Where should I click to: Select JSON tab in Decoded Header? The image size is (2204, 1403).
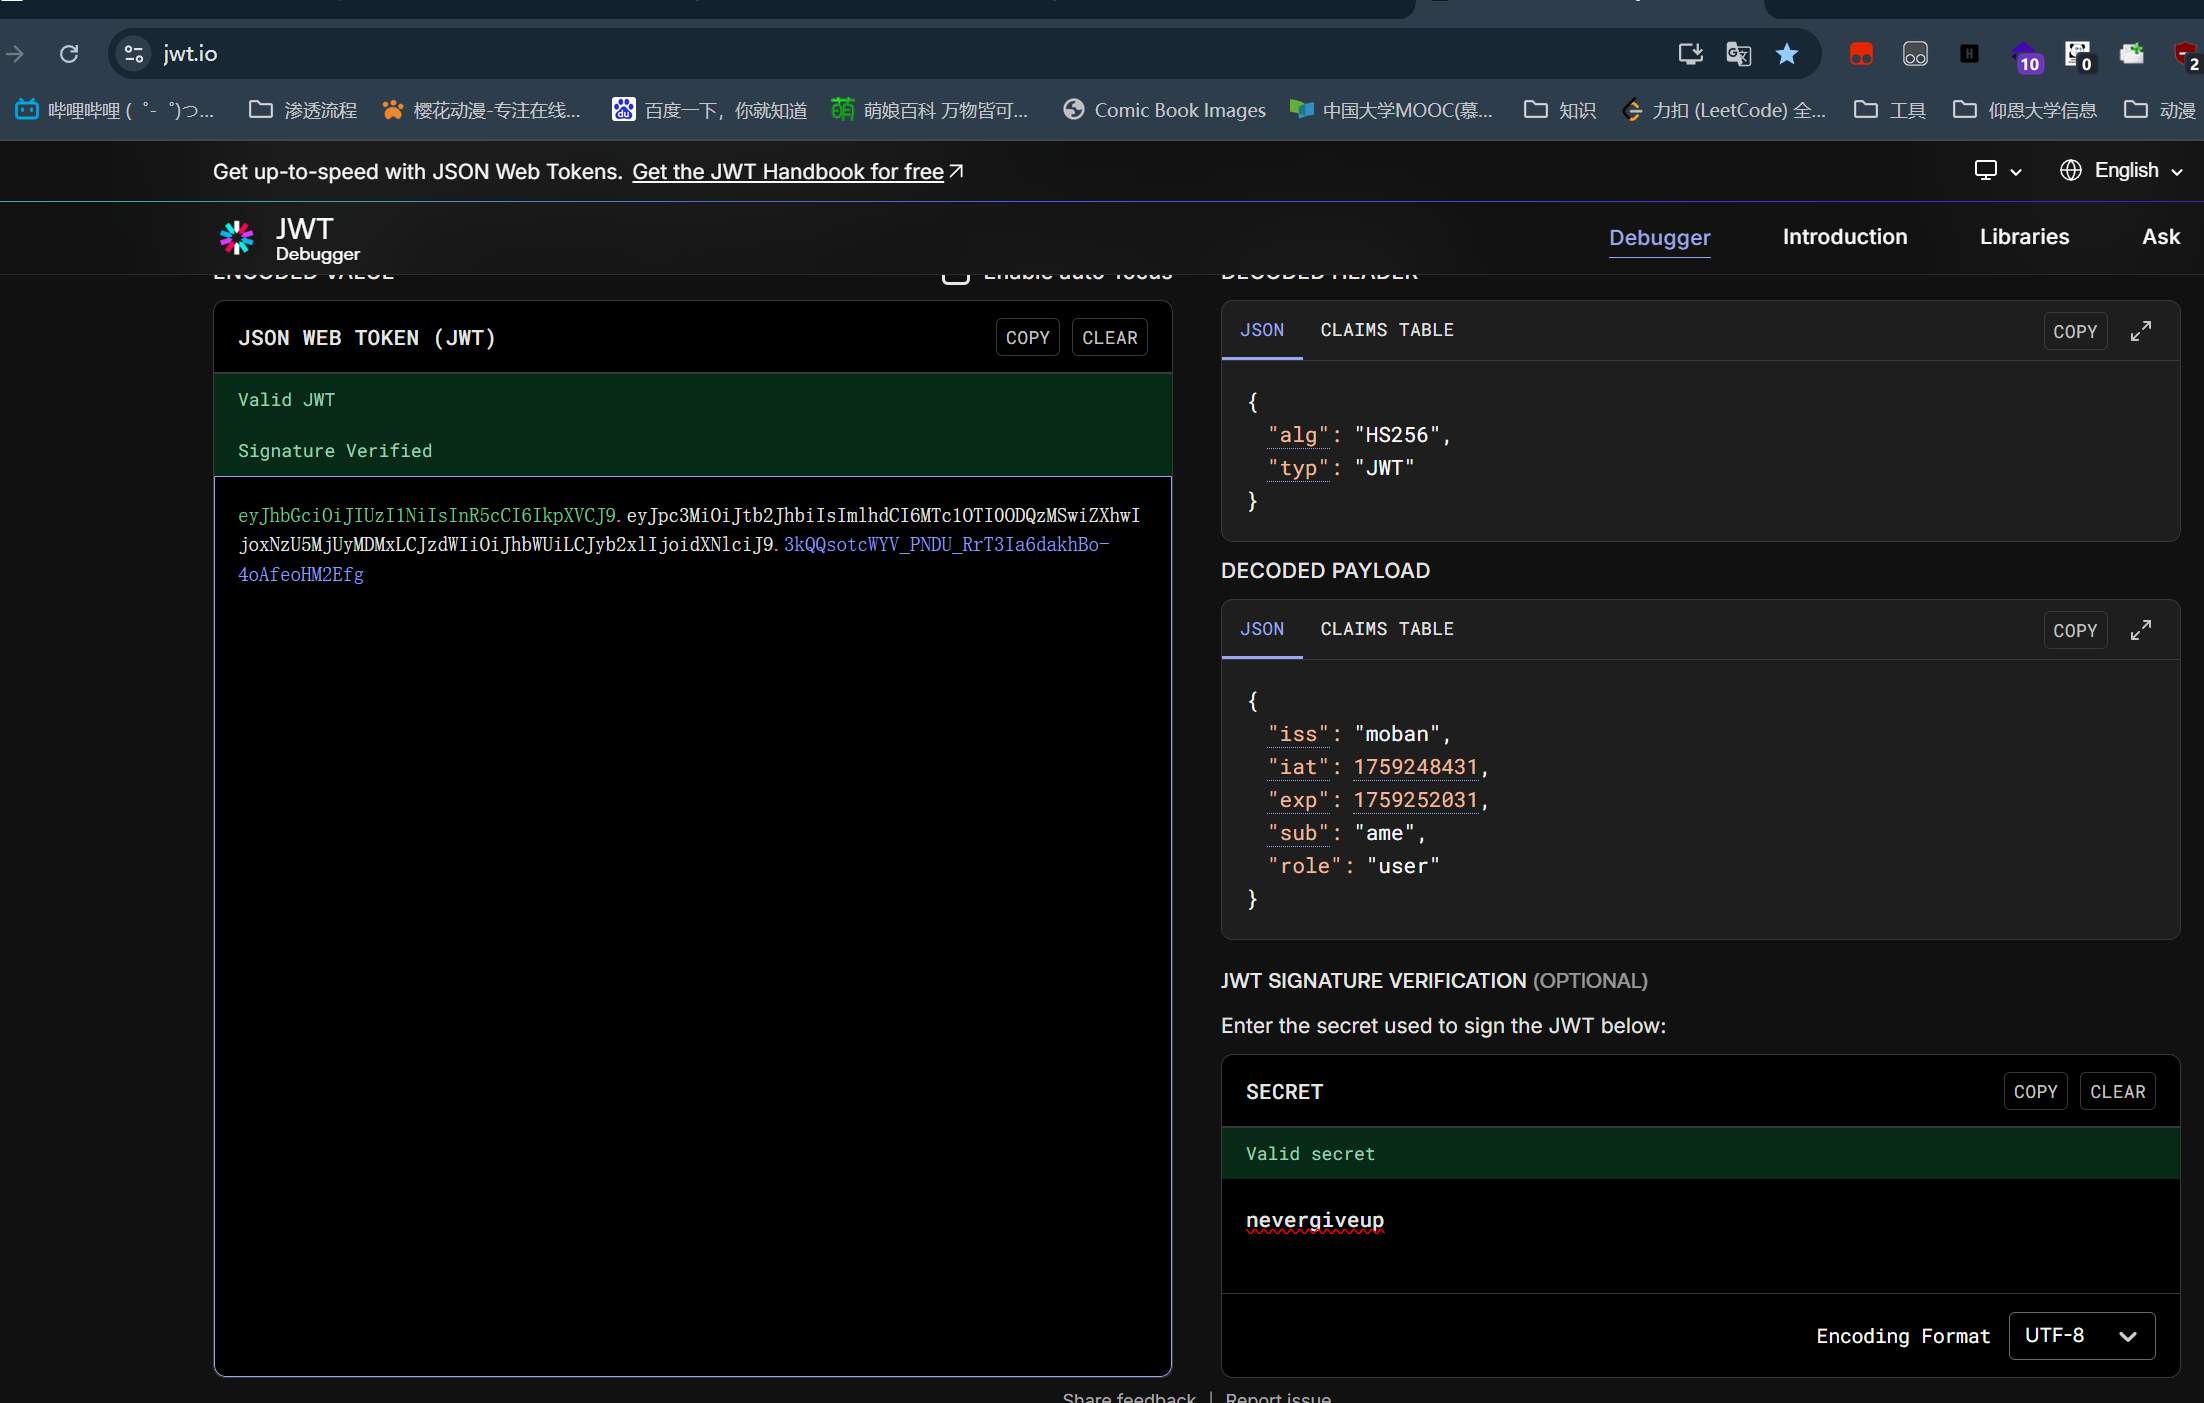[x=1262, y=330]
